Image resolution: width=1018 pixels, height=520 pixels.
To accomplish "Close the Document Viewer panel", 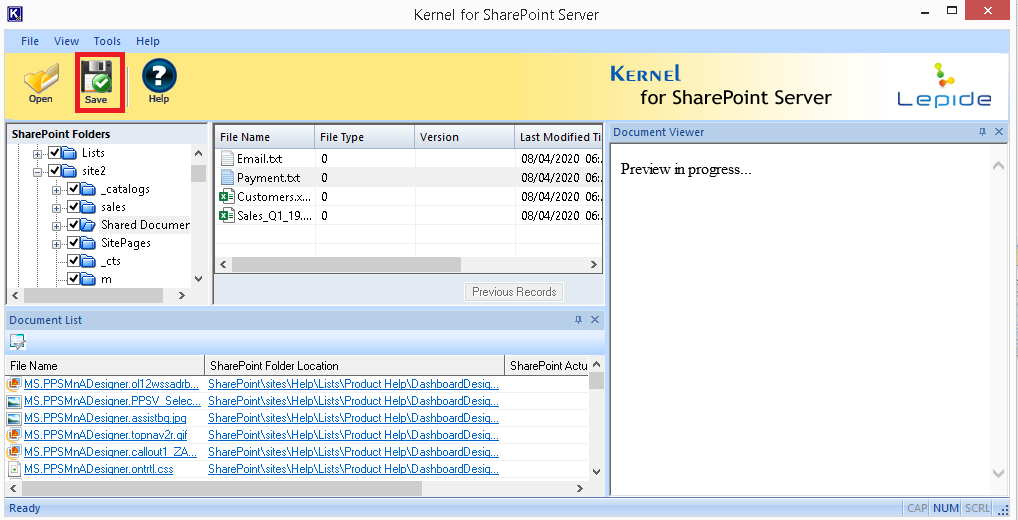I will [999, 132].
